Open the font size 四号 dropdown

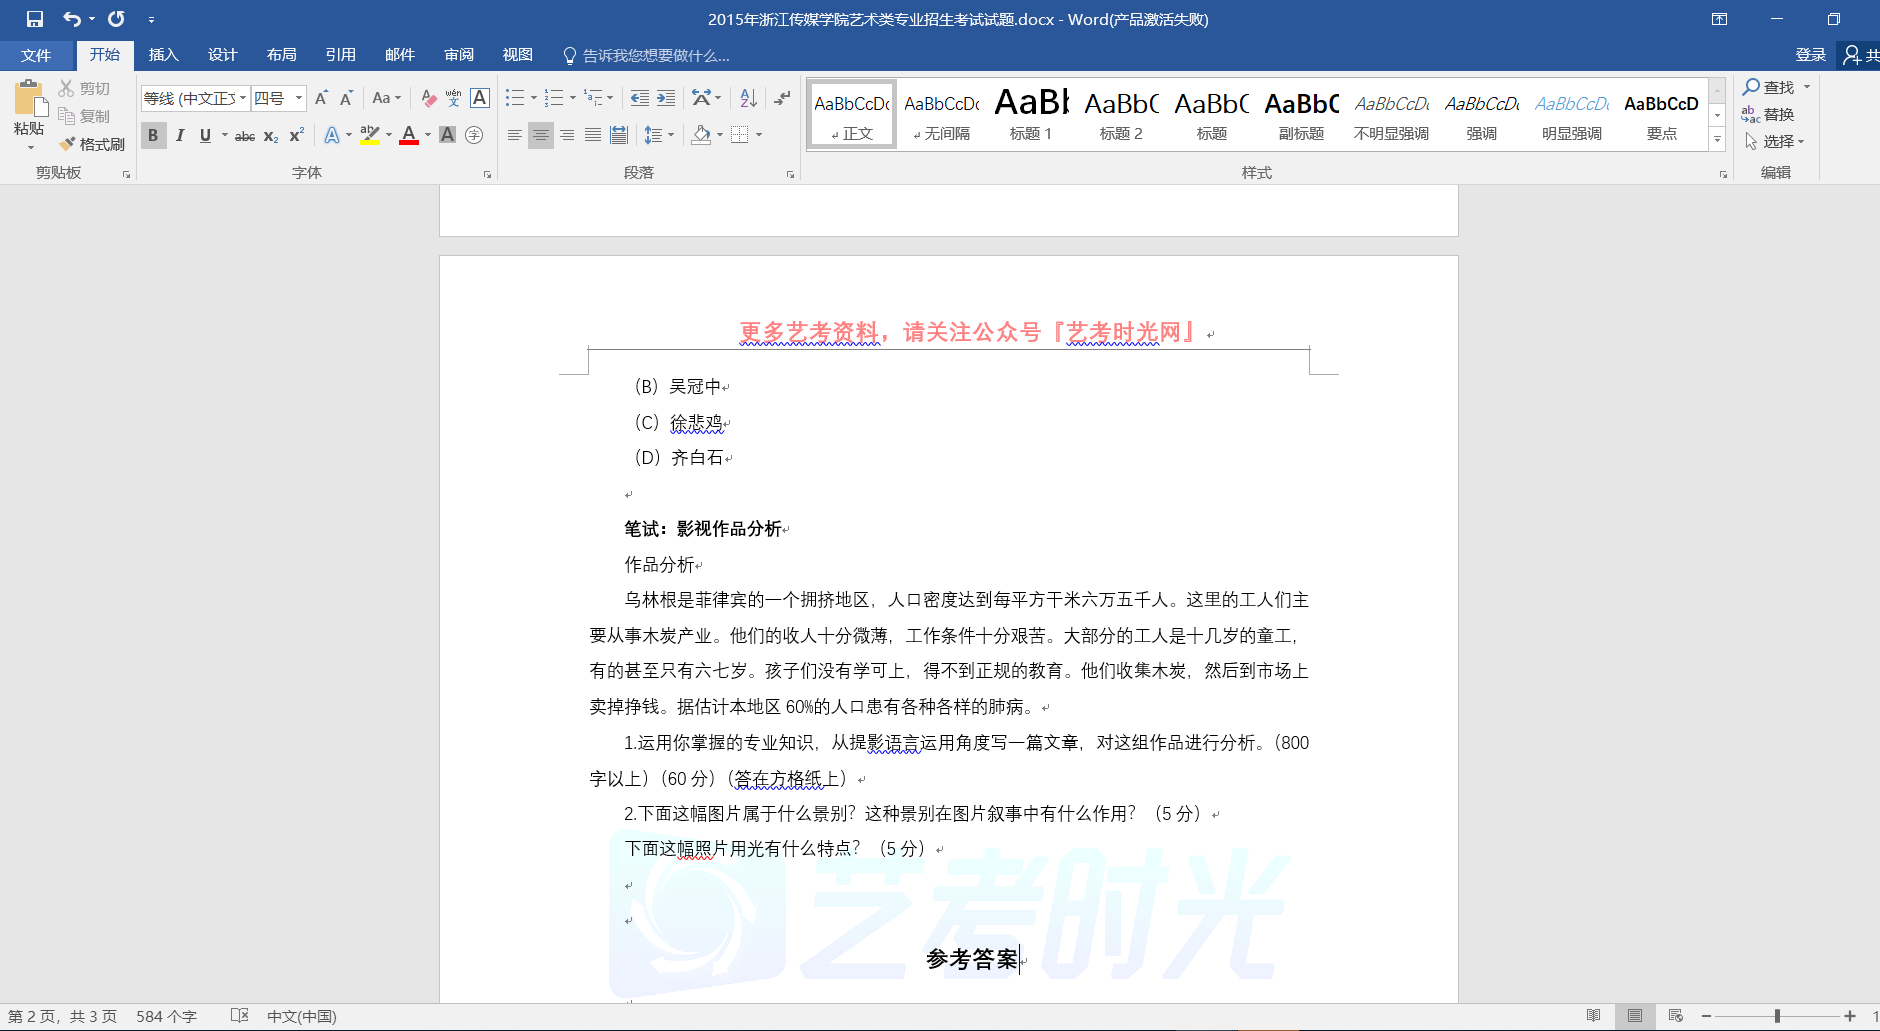pyautogui.click(x=298, y=98)
